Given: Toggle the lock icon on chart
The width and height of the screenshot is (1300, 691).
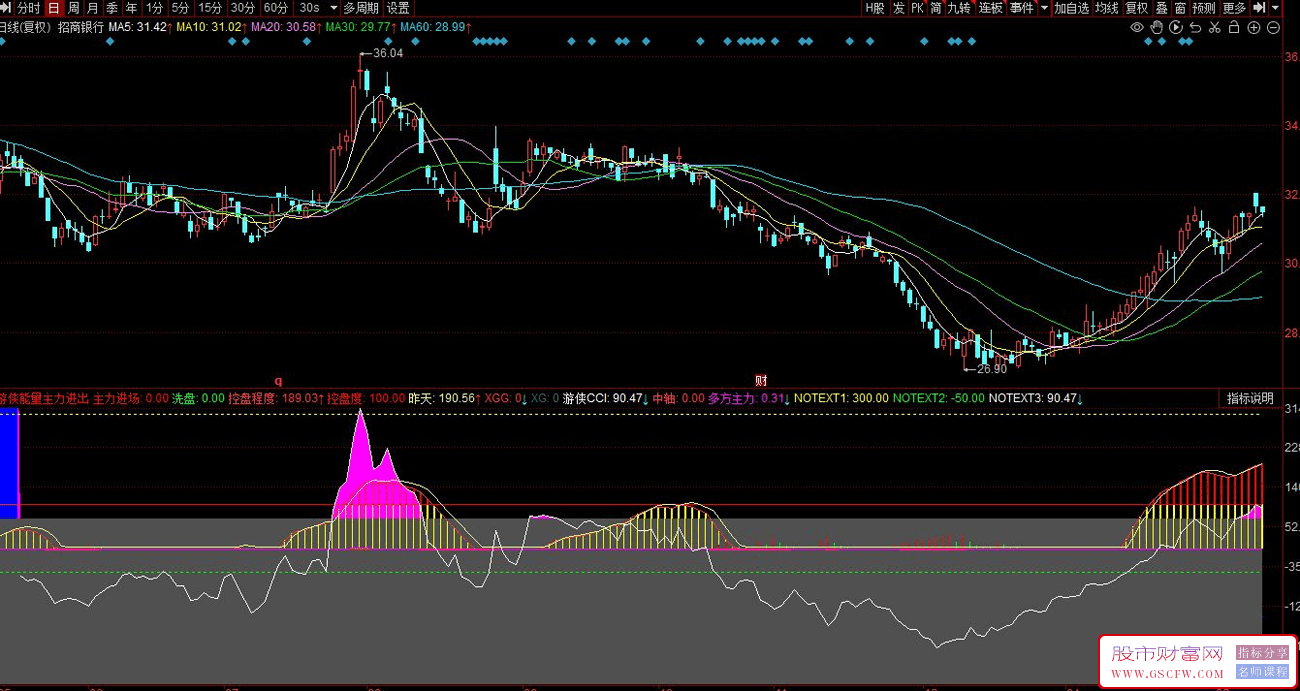Looking at the screenshot, I should (x=1234, y=27).
